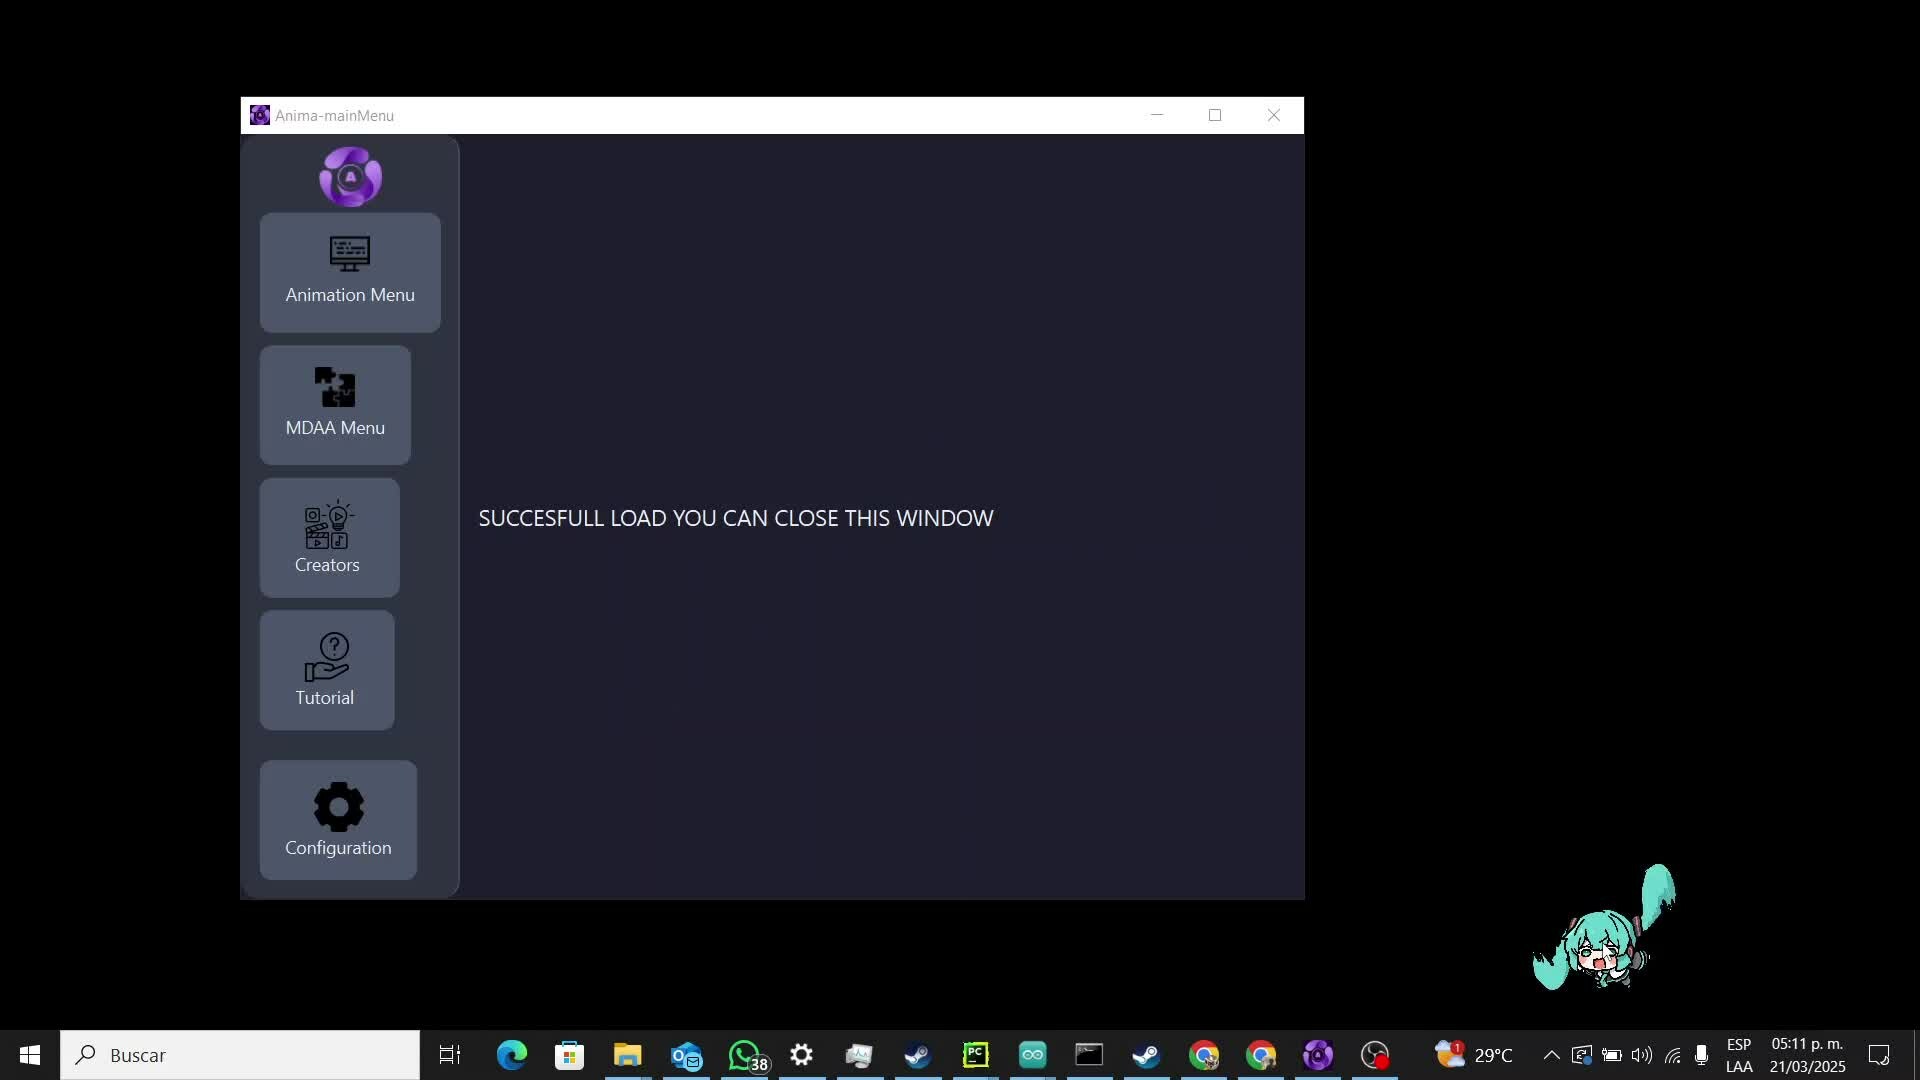
Task: Open the Configuration gear settings
Action: (338, 820)
